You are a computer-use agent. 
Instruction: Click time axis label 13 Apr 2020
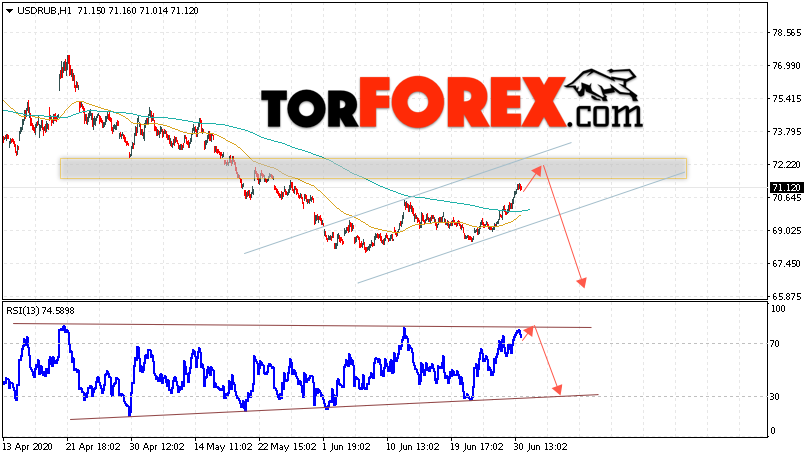[x=28, y=446]
